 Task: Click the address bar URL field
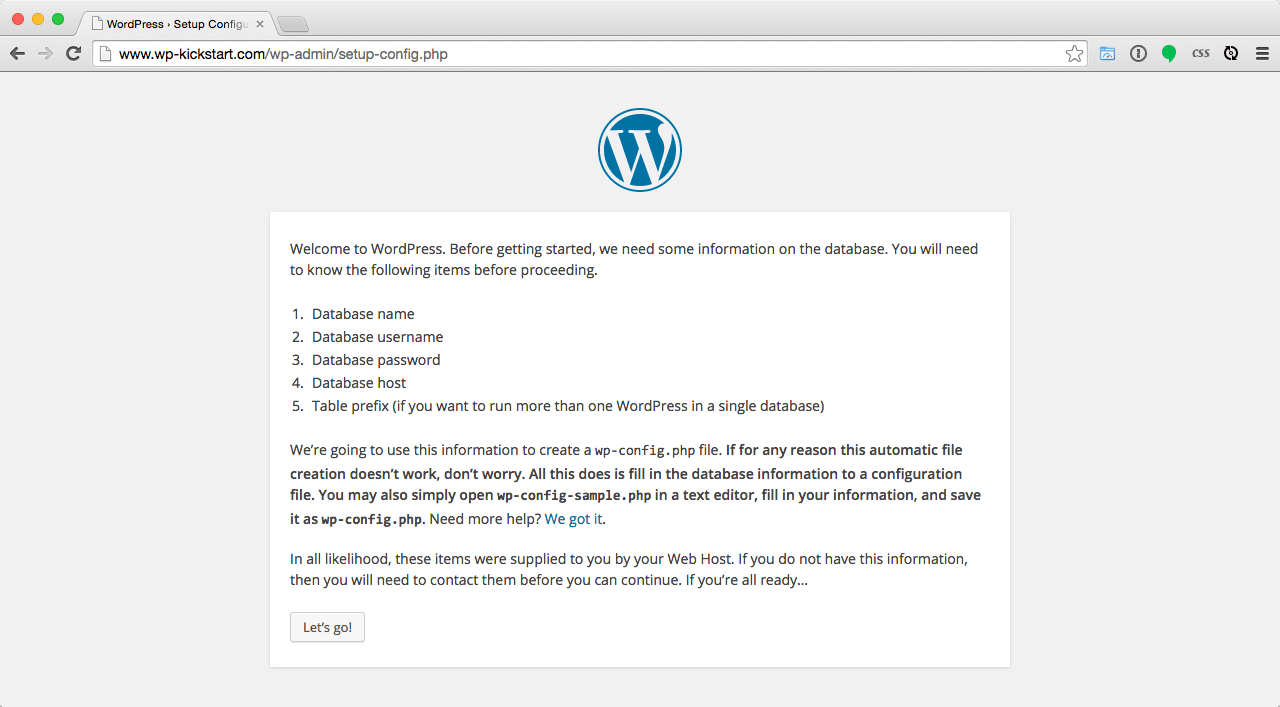[580, 54]
